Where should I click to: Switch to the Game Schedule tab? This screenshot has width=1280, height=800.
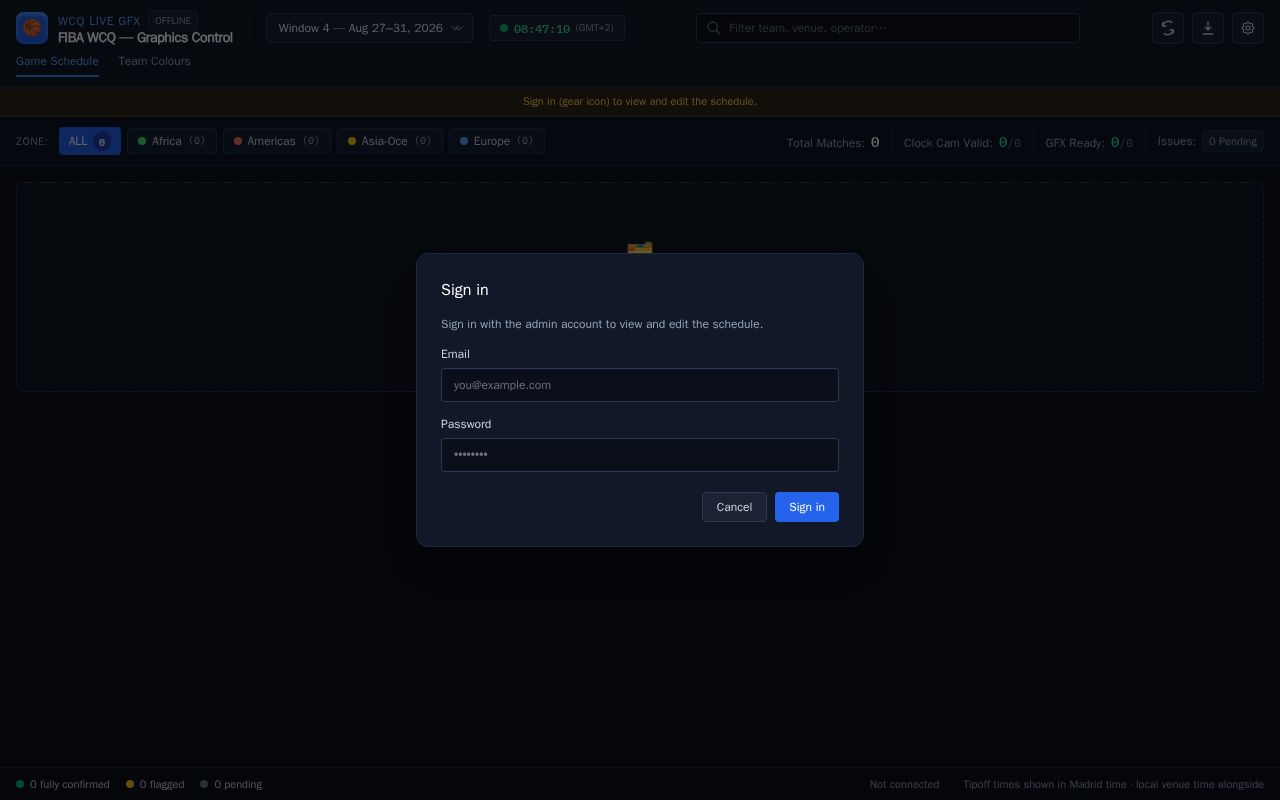(x=57, y=61)
